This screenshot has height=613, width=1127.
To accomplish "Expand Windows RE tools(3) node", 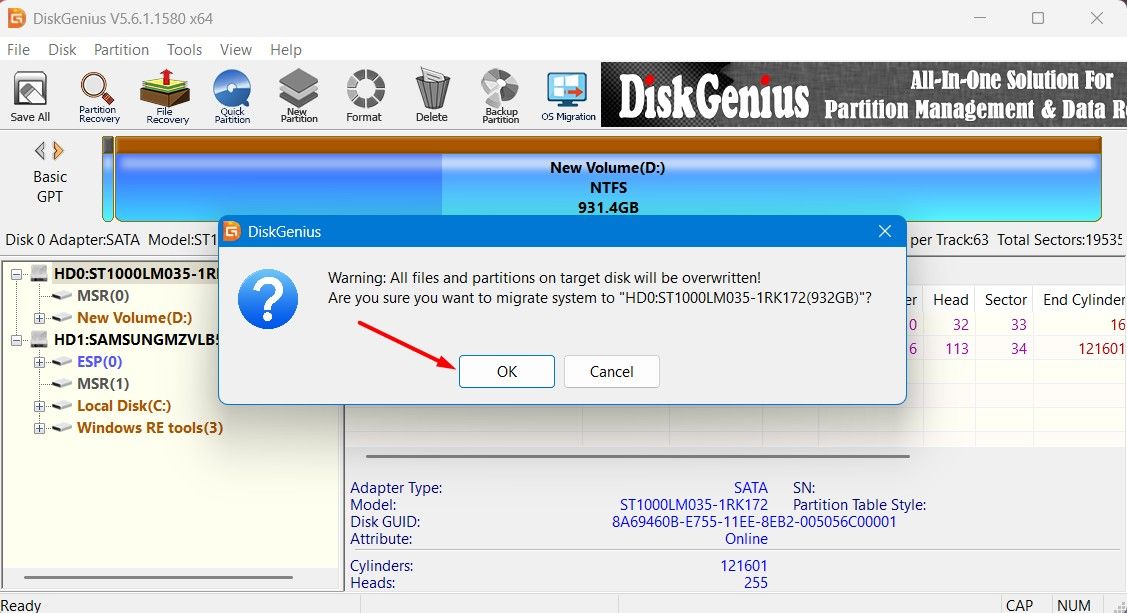I will (40, 428).
